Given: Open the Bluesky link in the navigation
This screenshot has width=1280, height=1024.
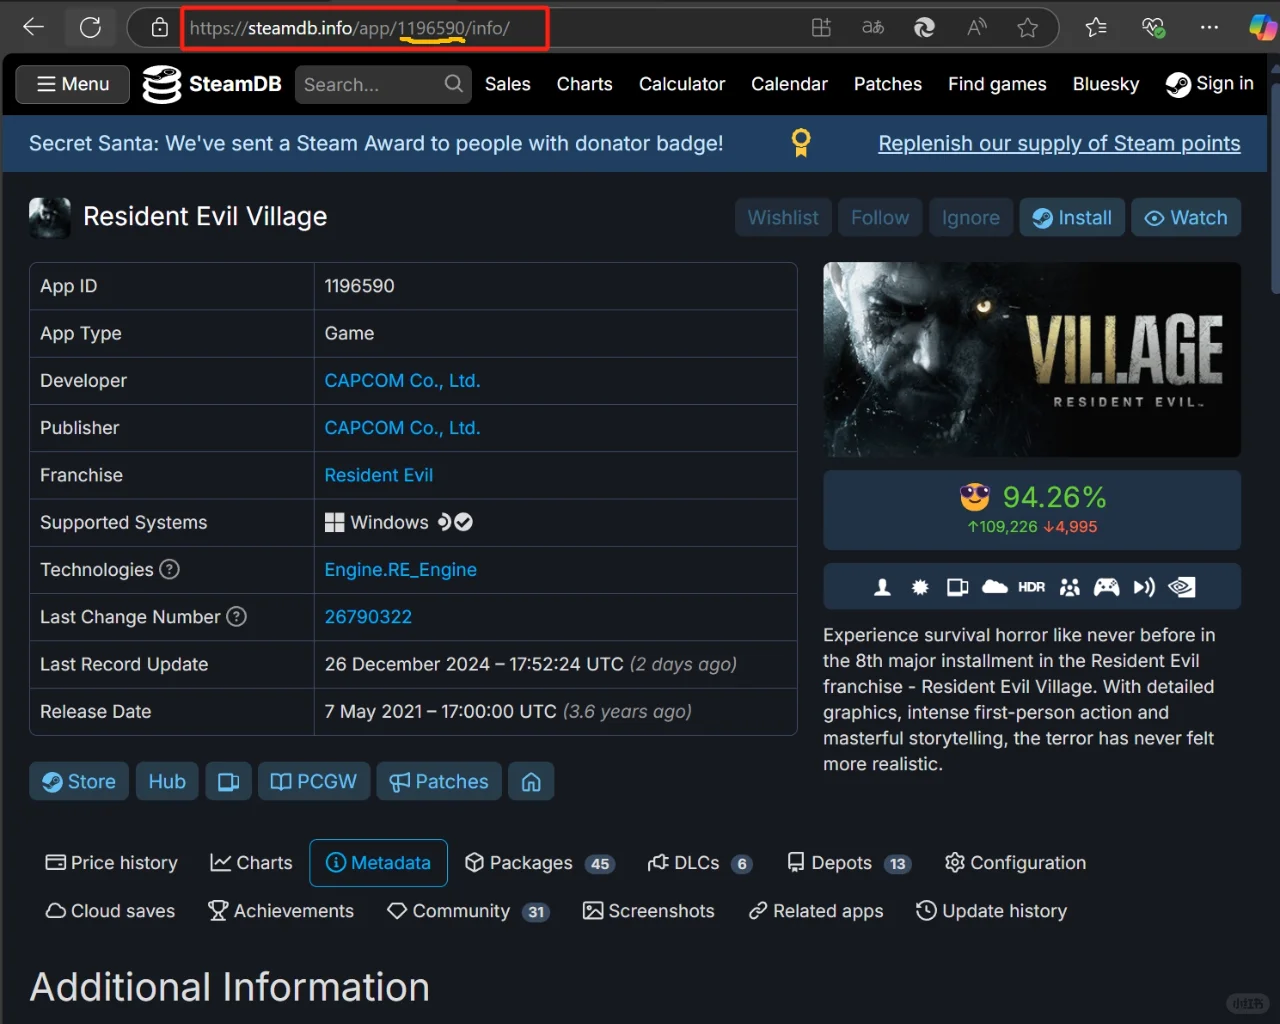Looking at the screenshot, I should (1106, 84).
